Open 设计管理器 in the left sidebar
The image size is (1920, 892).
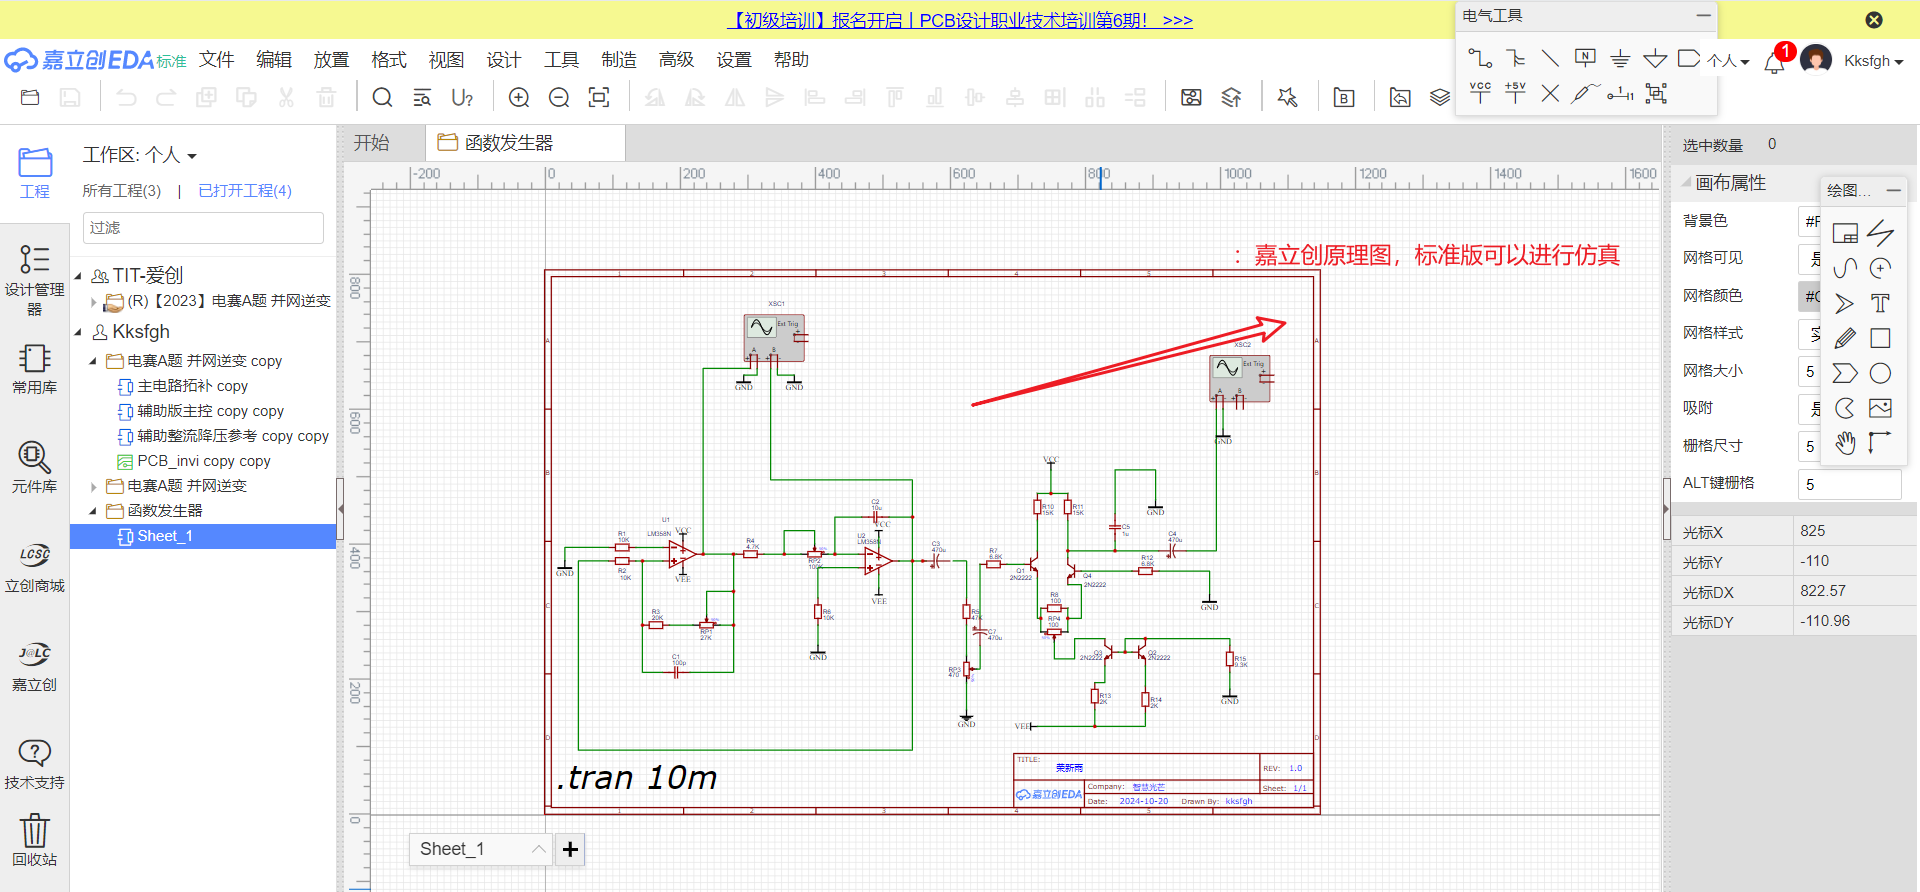pos(34,280)
